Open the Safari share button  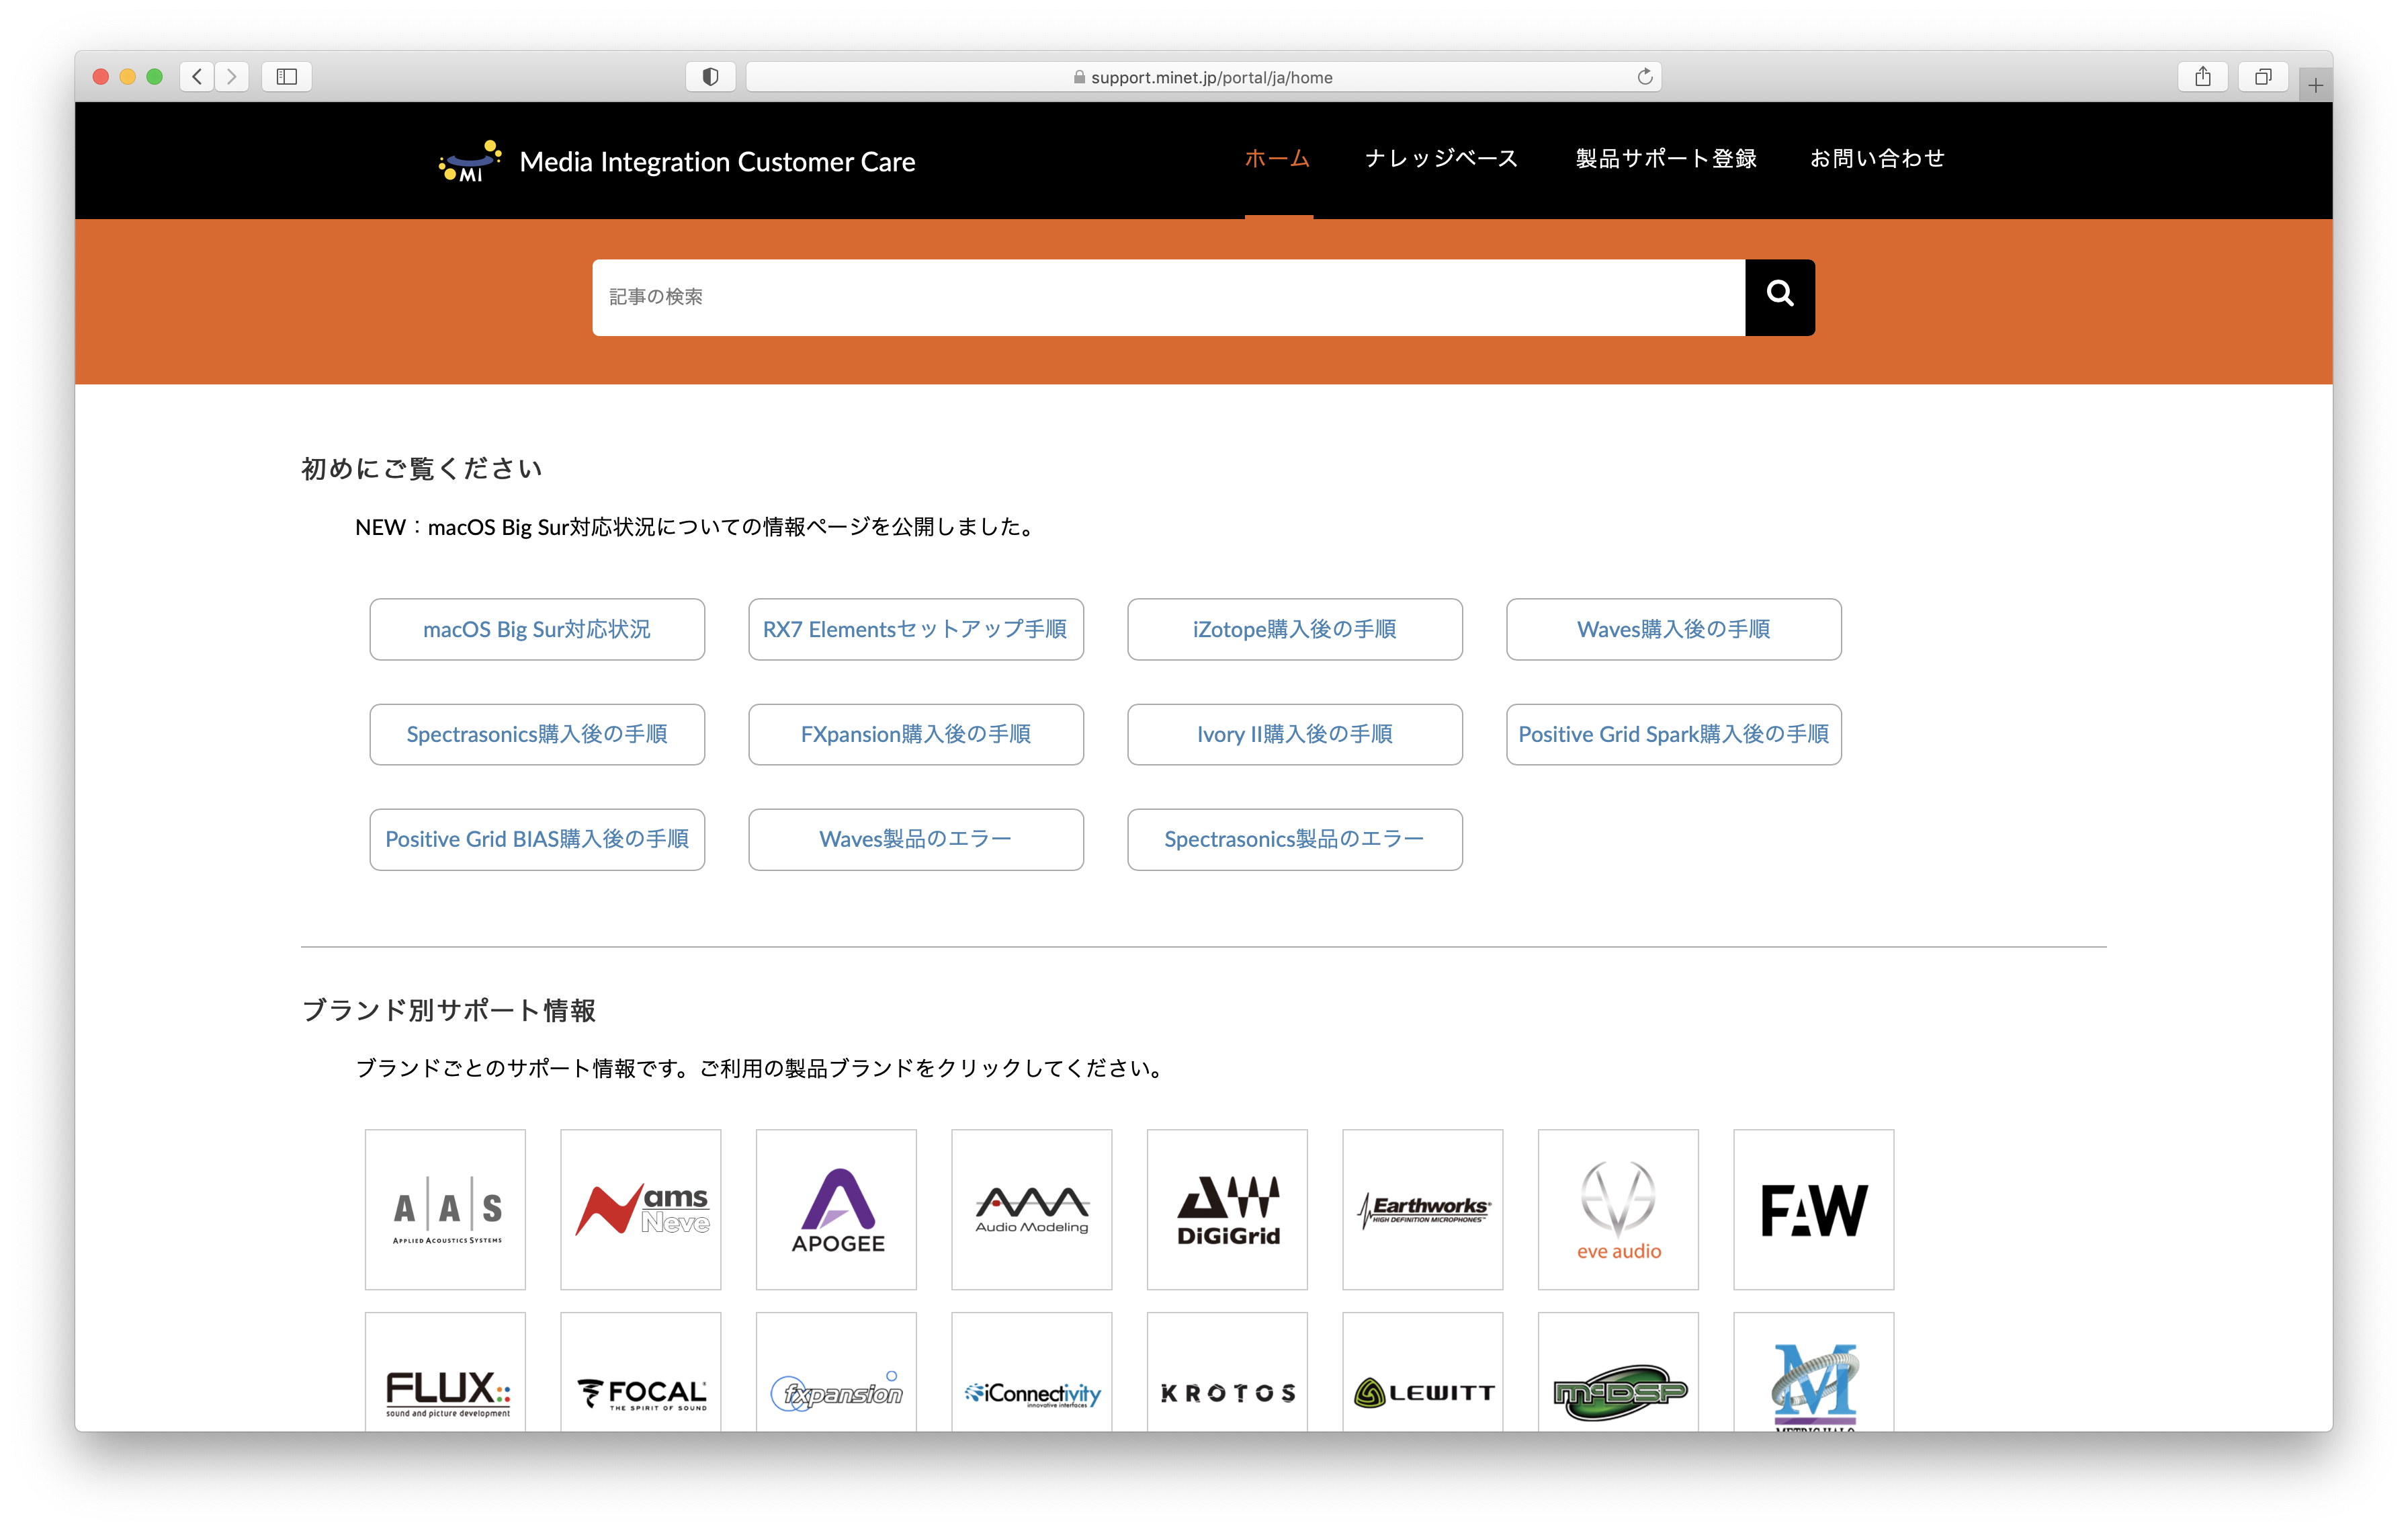[2202, 77]
